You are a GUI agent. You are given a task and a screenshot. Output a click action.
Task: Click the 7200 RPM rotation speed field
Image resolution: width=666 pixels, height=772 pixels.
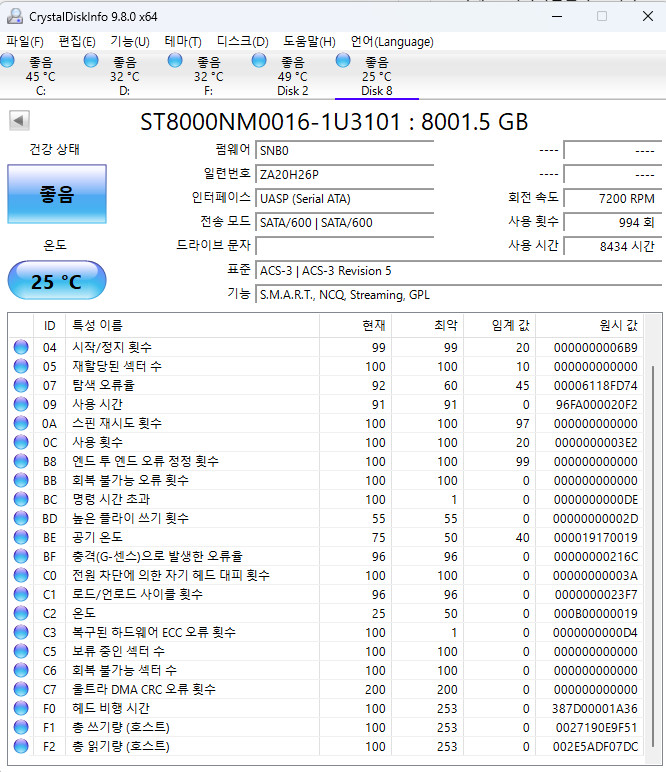tap(612, 198)
